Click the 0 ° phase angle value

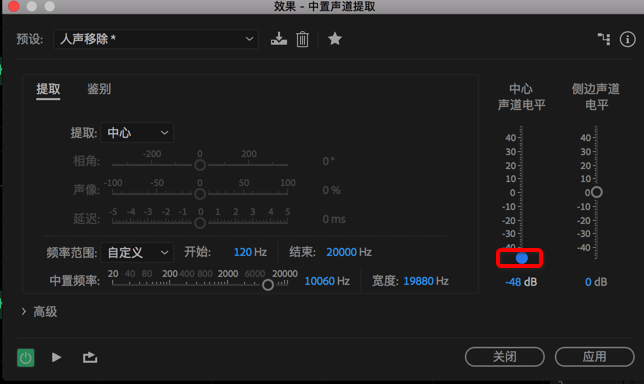click(328, 161)
